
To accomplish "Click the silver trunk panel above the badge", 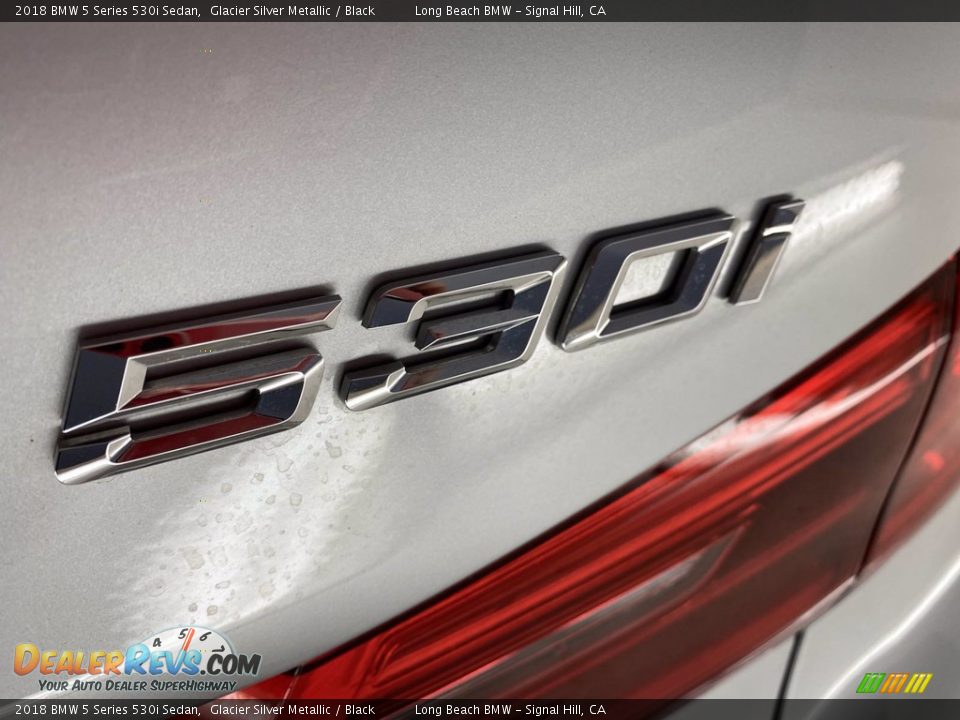I will click(x=400, y=130).
